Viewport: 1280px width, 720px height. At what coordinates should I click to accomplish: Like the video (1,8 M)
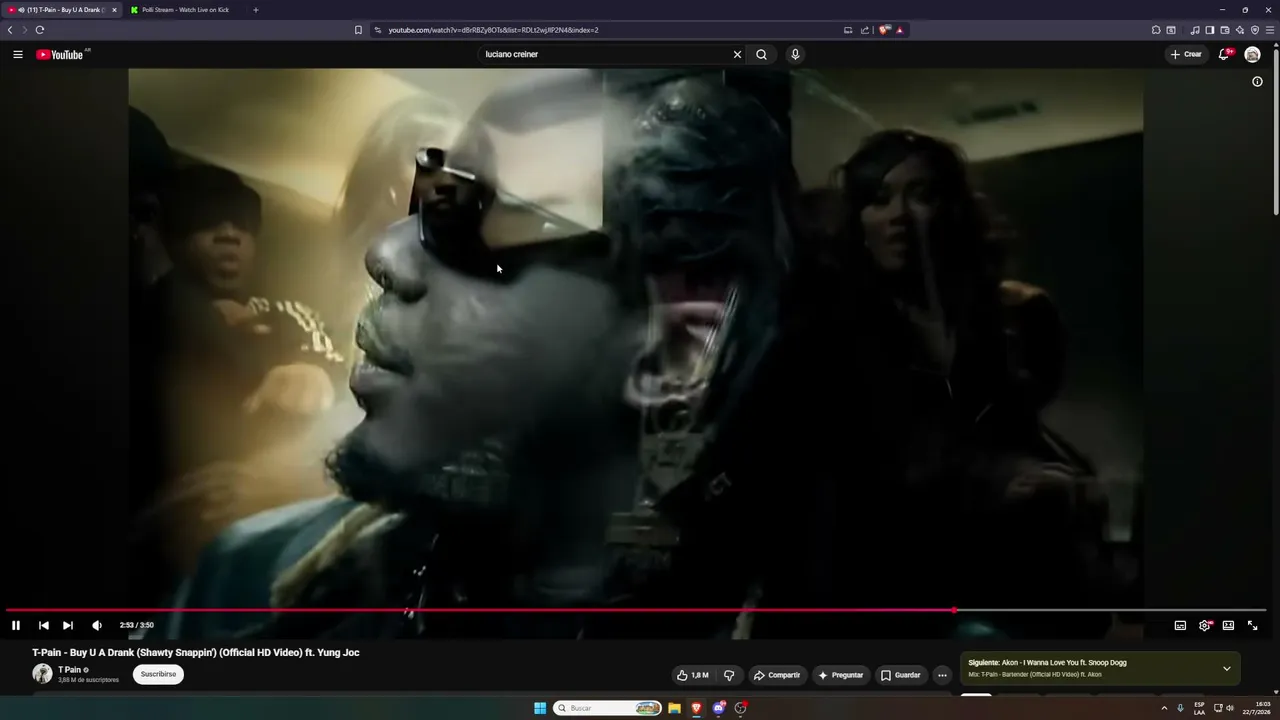693,675
